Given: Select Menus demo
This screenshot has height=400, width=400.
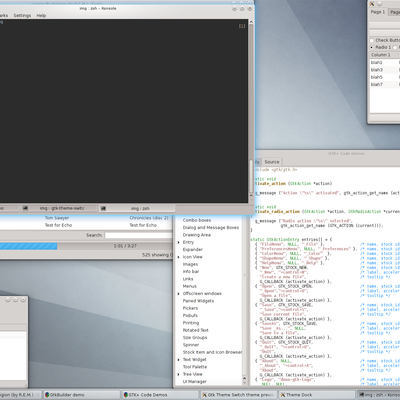Looking at the screenshot, I should (189, 286).
